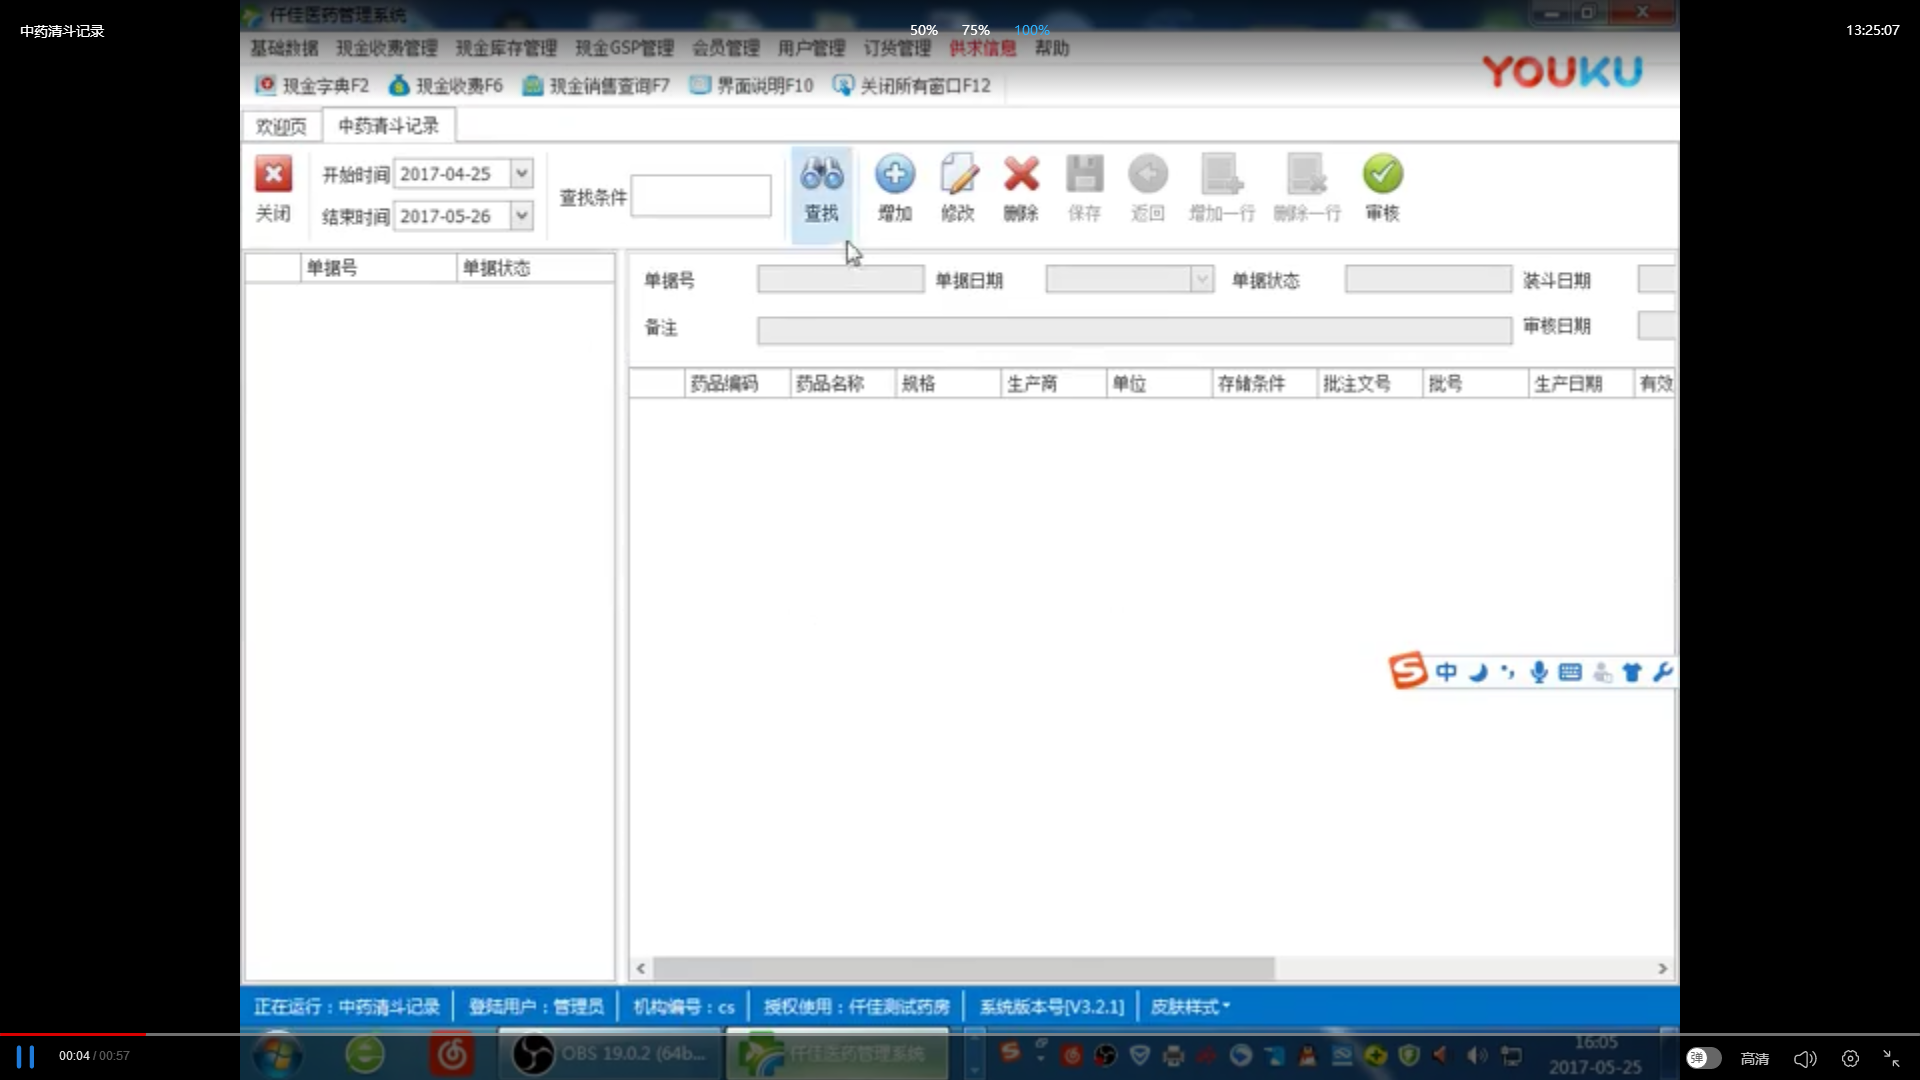The width and height of the screenshot is (1920, 1080).
Task: Open the 订货管理 menu
Action: pos(897,48)
